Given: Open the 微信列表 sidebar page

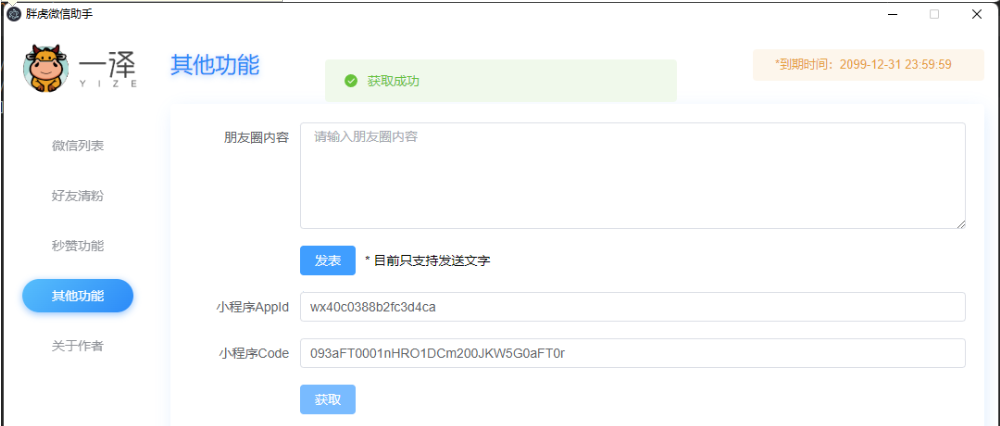Looking at the screenshot, I should pos(77,146).
